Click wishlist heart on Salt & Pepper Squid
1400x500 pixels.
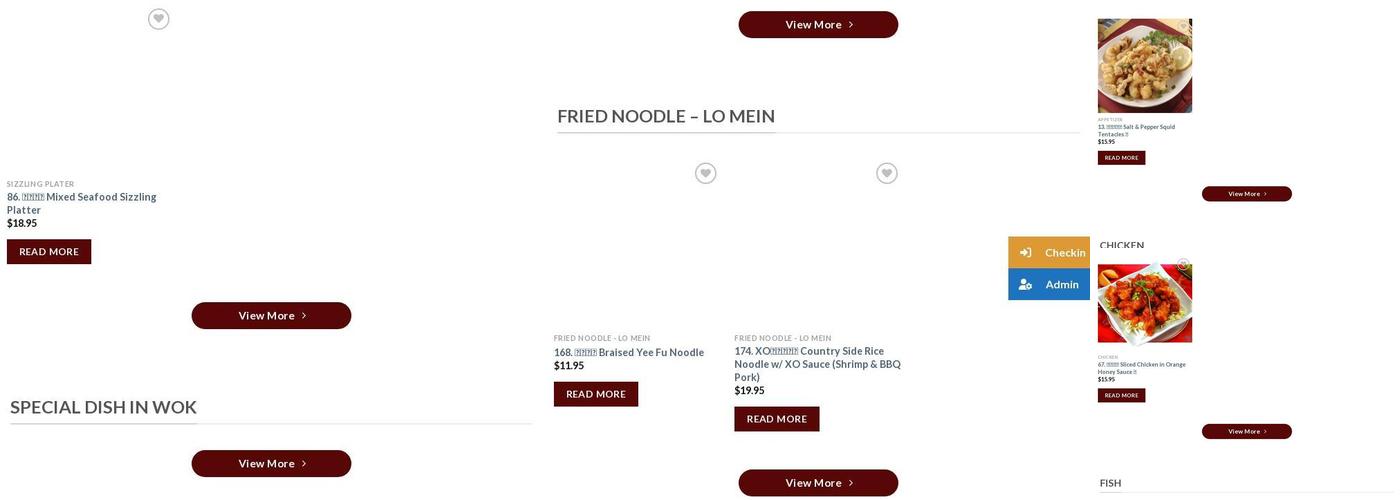[1183, 27]
